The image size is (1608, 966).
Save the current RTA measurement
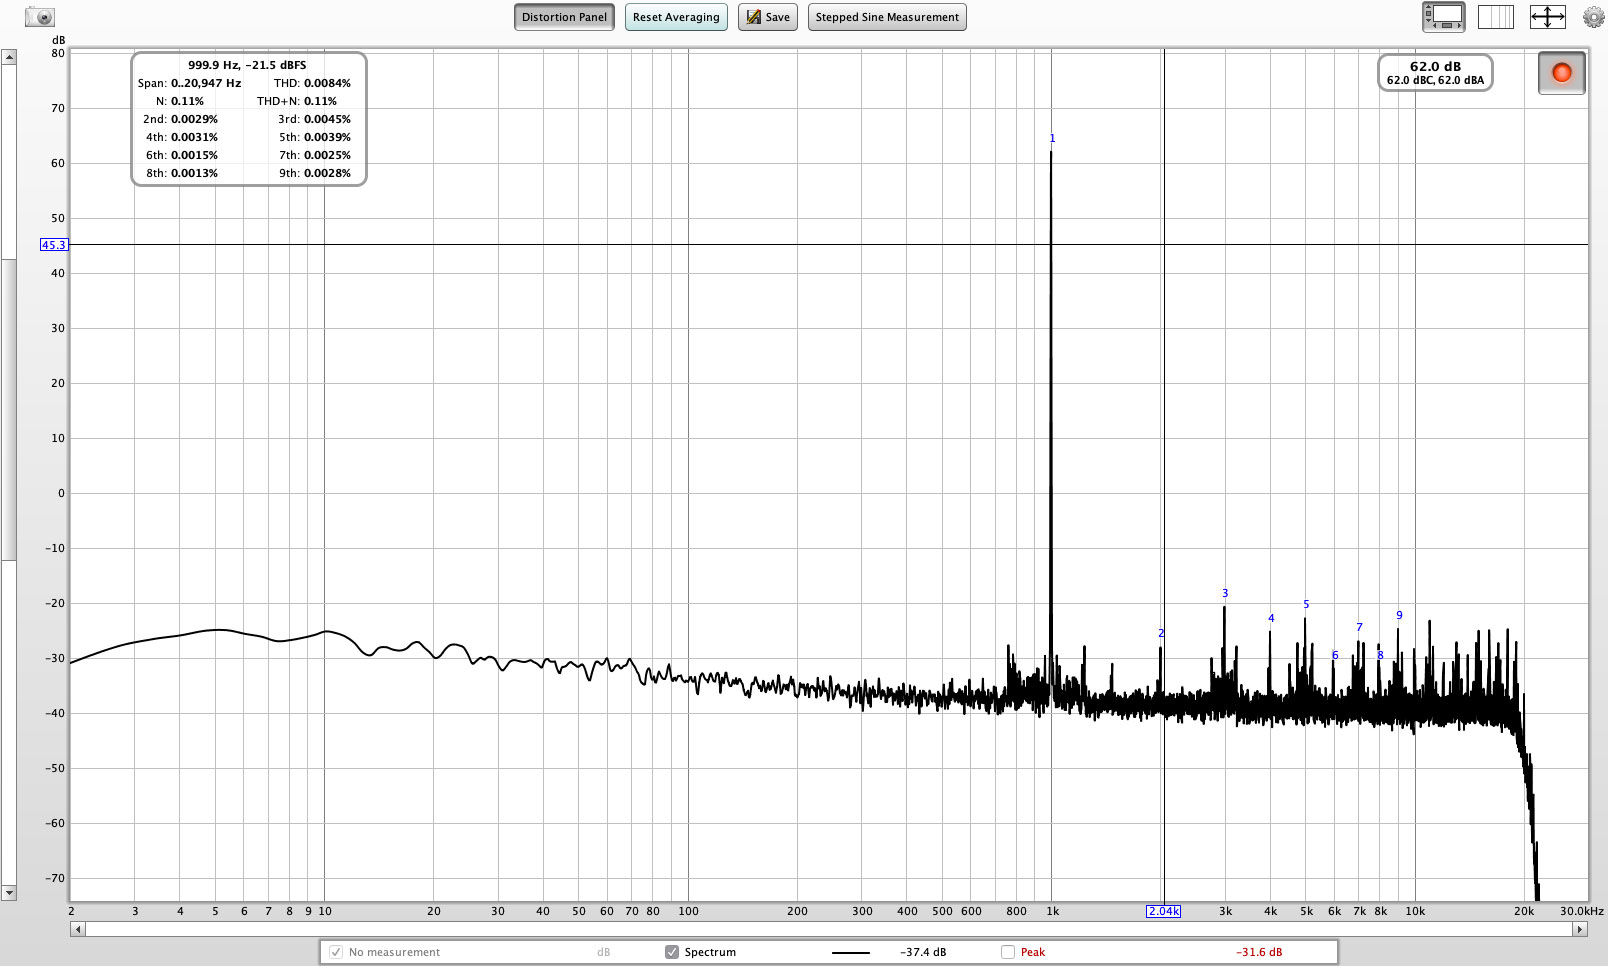[768, 17]
